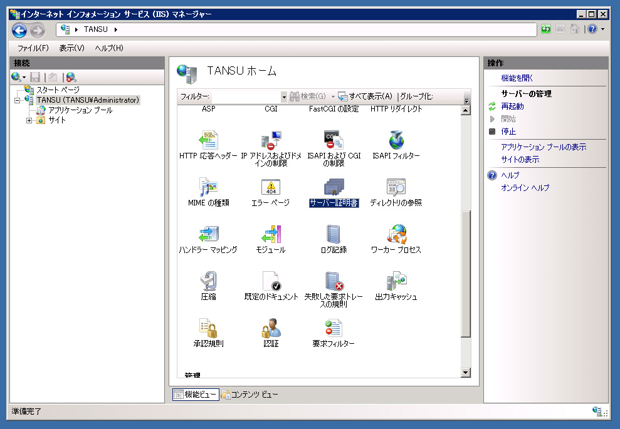The image size is (620, 429).
Task: Select TANSU (TANSU\Administrator) tree node
Action: pyautogui.click(x=88, y=100)
